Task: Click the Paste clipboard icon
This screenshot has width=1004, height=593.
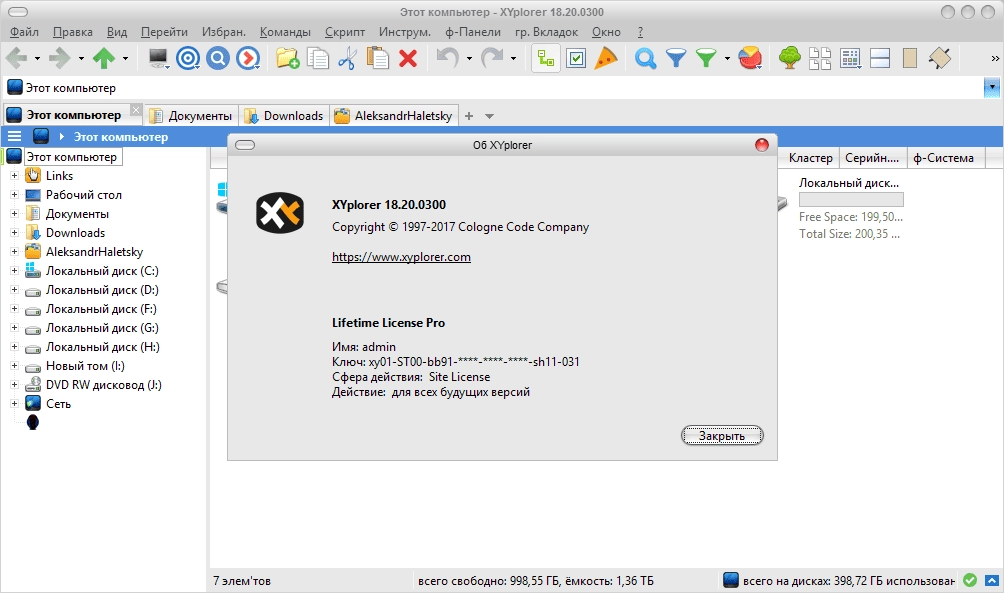Action: click(x=378, y=58)
